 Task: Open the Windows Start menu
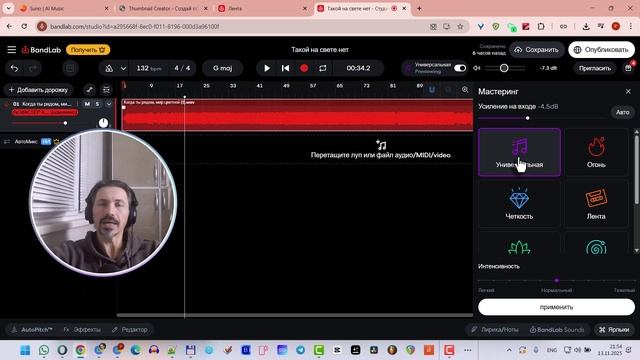tap(25, 350)
